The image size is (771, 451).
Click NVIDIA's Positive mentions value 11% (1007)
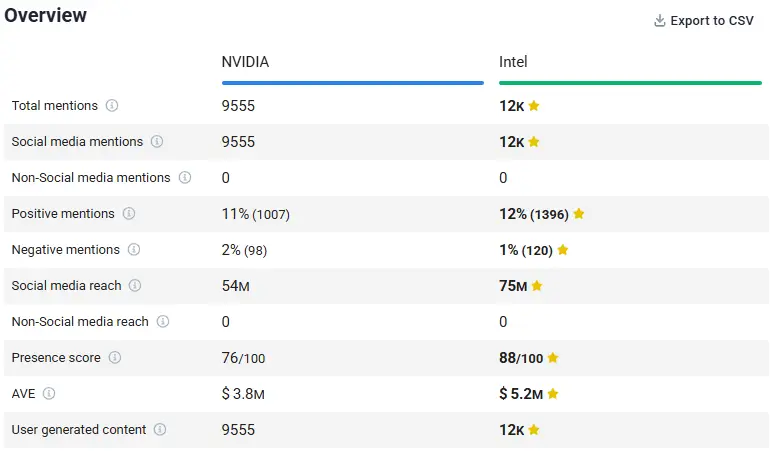coord(256,214)
